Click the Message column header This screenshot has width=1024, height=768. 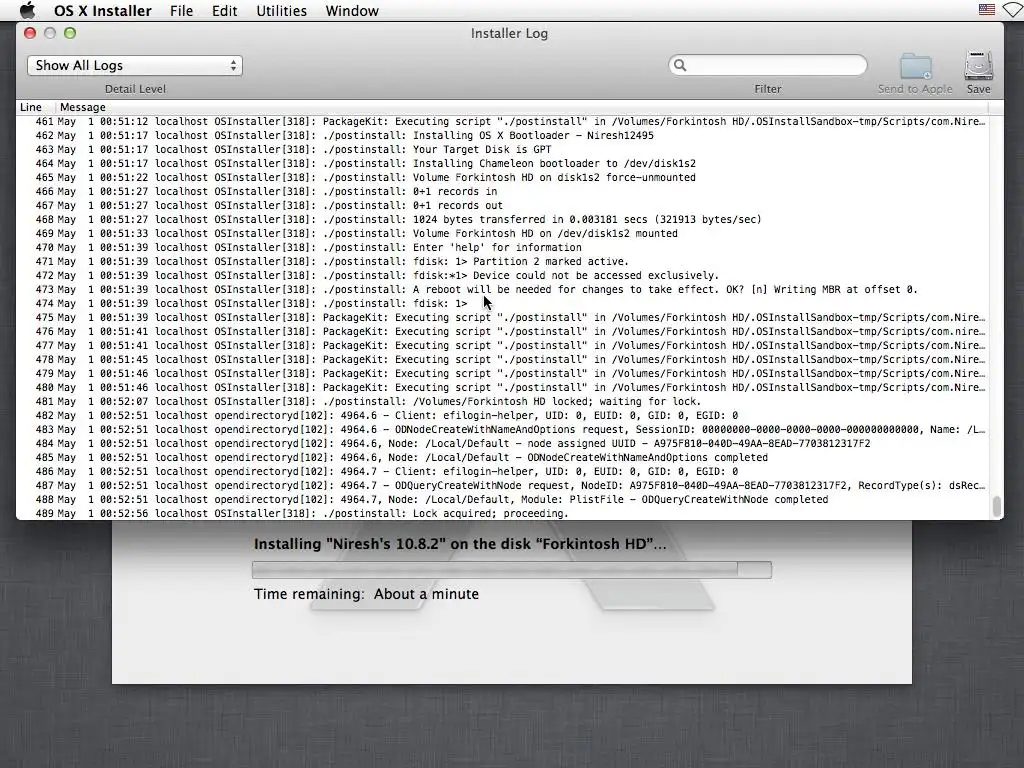coord(82,107)
